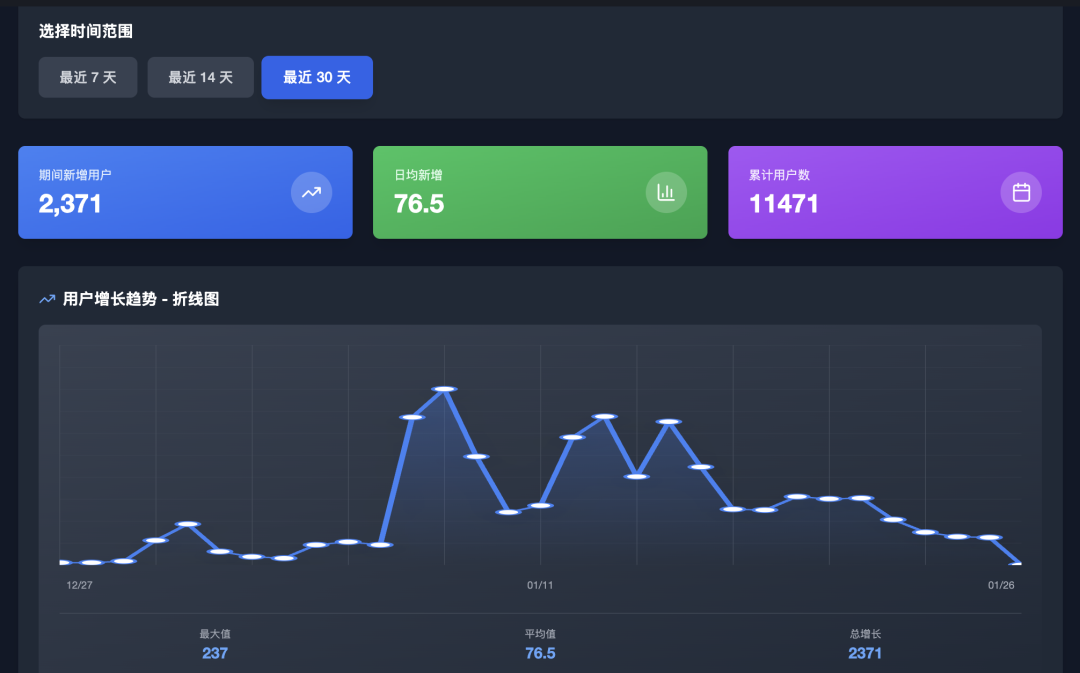
Task: Click the last data point above 01/26
Action: pyautogui.click(x=1018, y=564)
